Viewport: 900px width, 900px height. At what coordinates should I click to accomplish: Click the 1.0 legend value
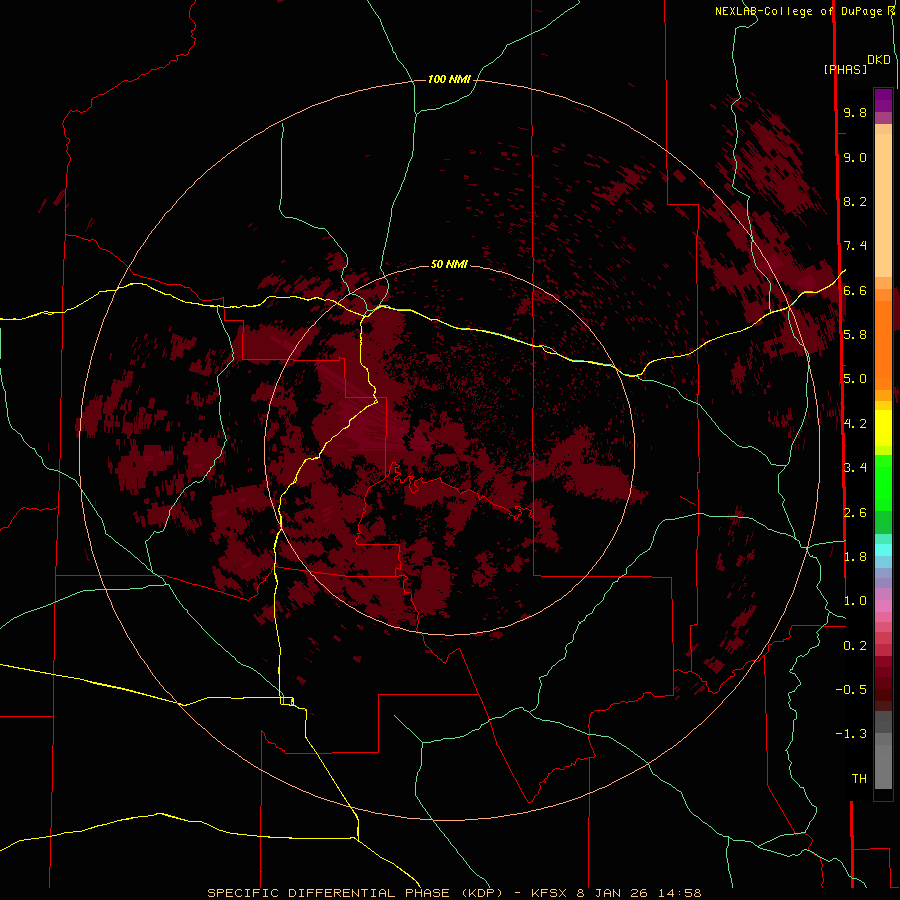click(x=855, y=601)
